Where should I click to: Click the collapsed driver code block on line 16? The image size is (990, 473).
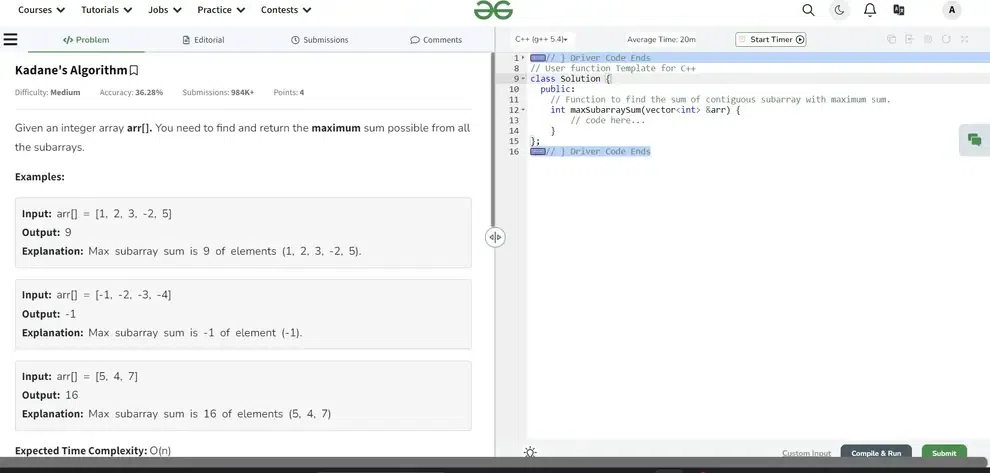pos(538,152)
